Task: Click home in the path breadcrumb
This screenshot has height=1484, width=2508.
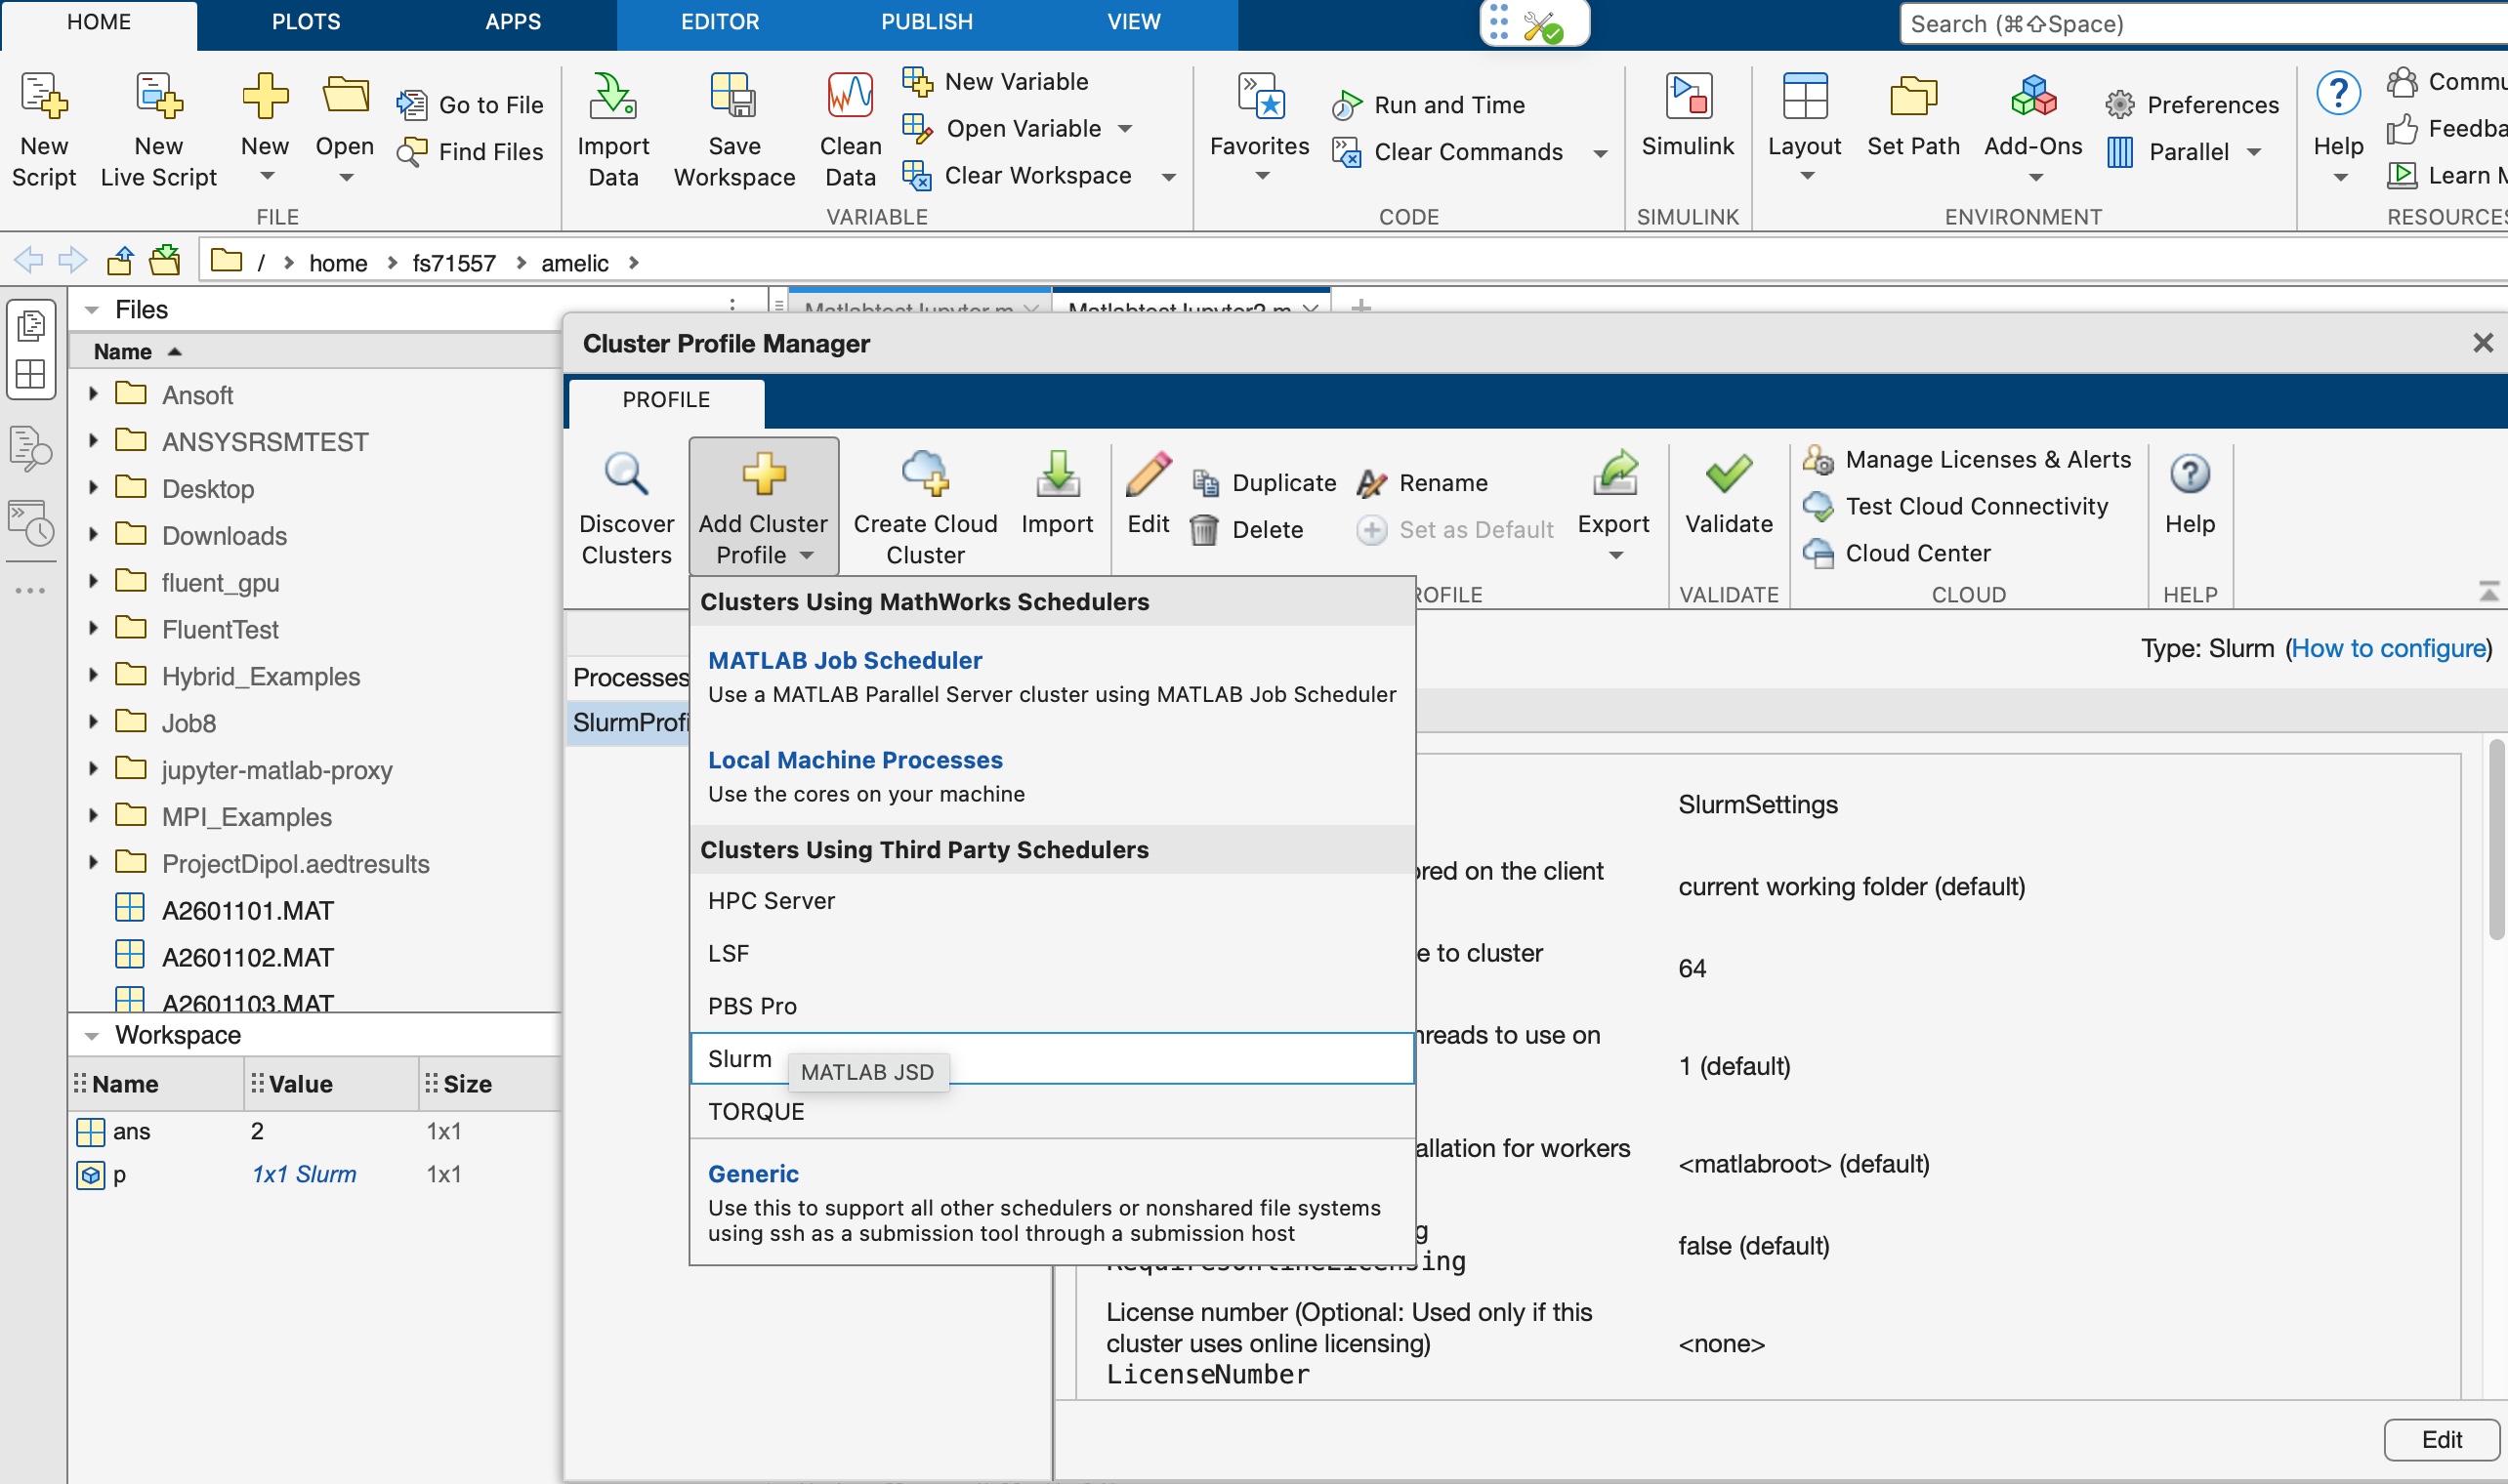Action: tap(338, 263)
